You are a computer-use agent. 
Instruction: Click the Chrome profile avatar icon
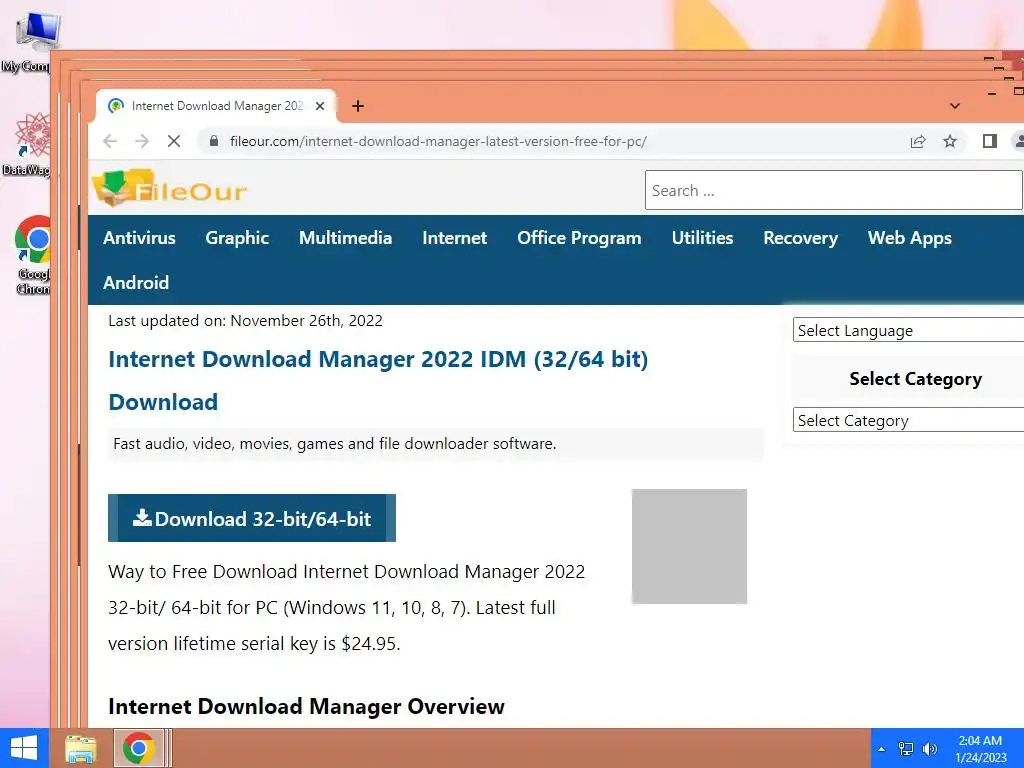click(x=1017, y=141)
